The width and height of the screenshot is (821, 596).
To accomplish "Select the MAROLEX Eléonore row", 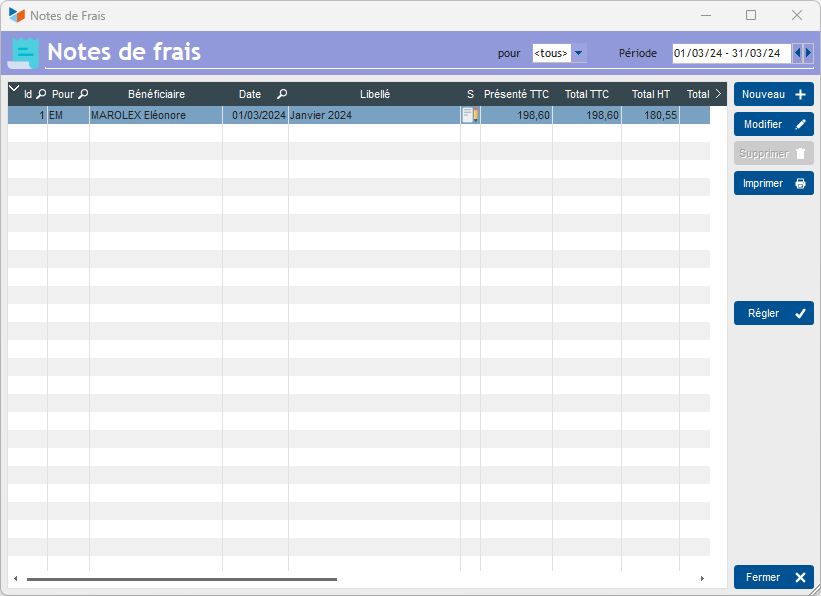I will pos(155,115).
